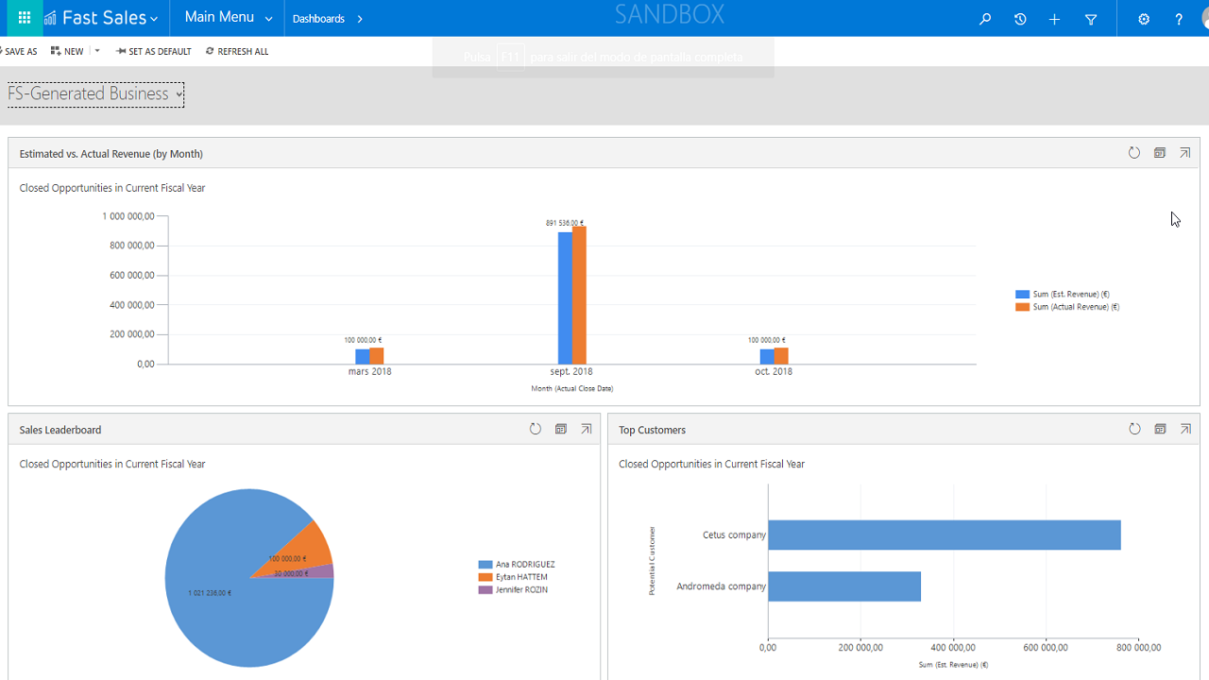Click SET AS DEFAULT command
Screen dimensions: 1209x680
point(153,51)
